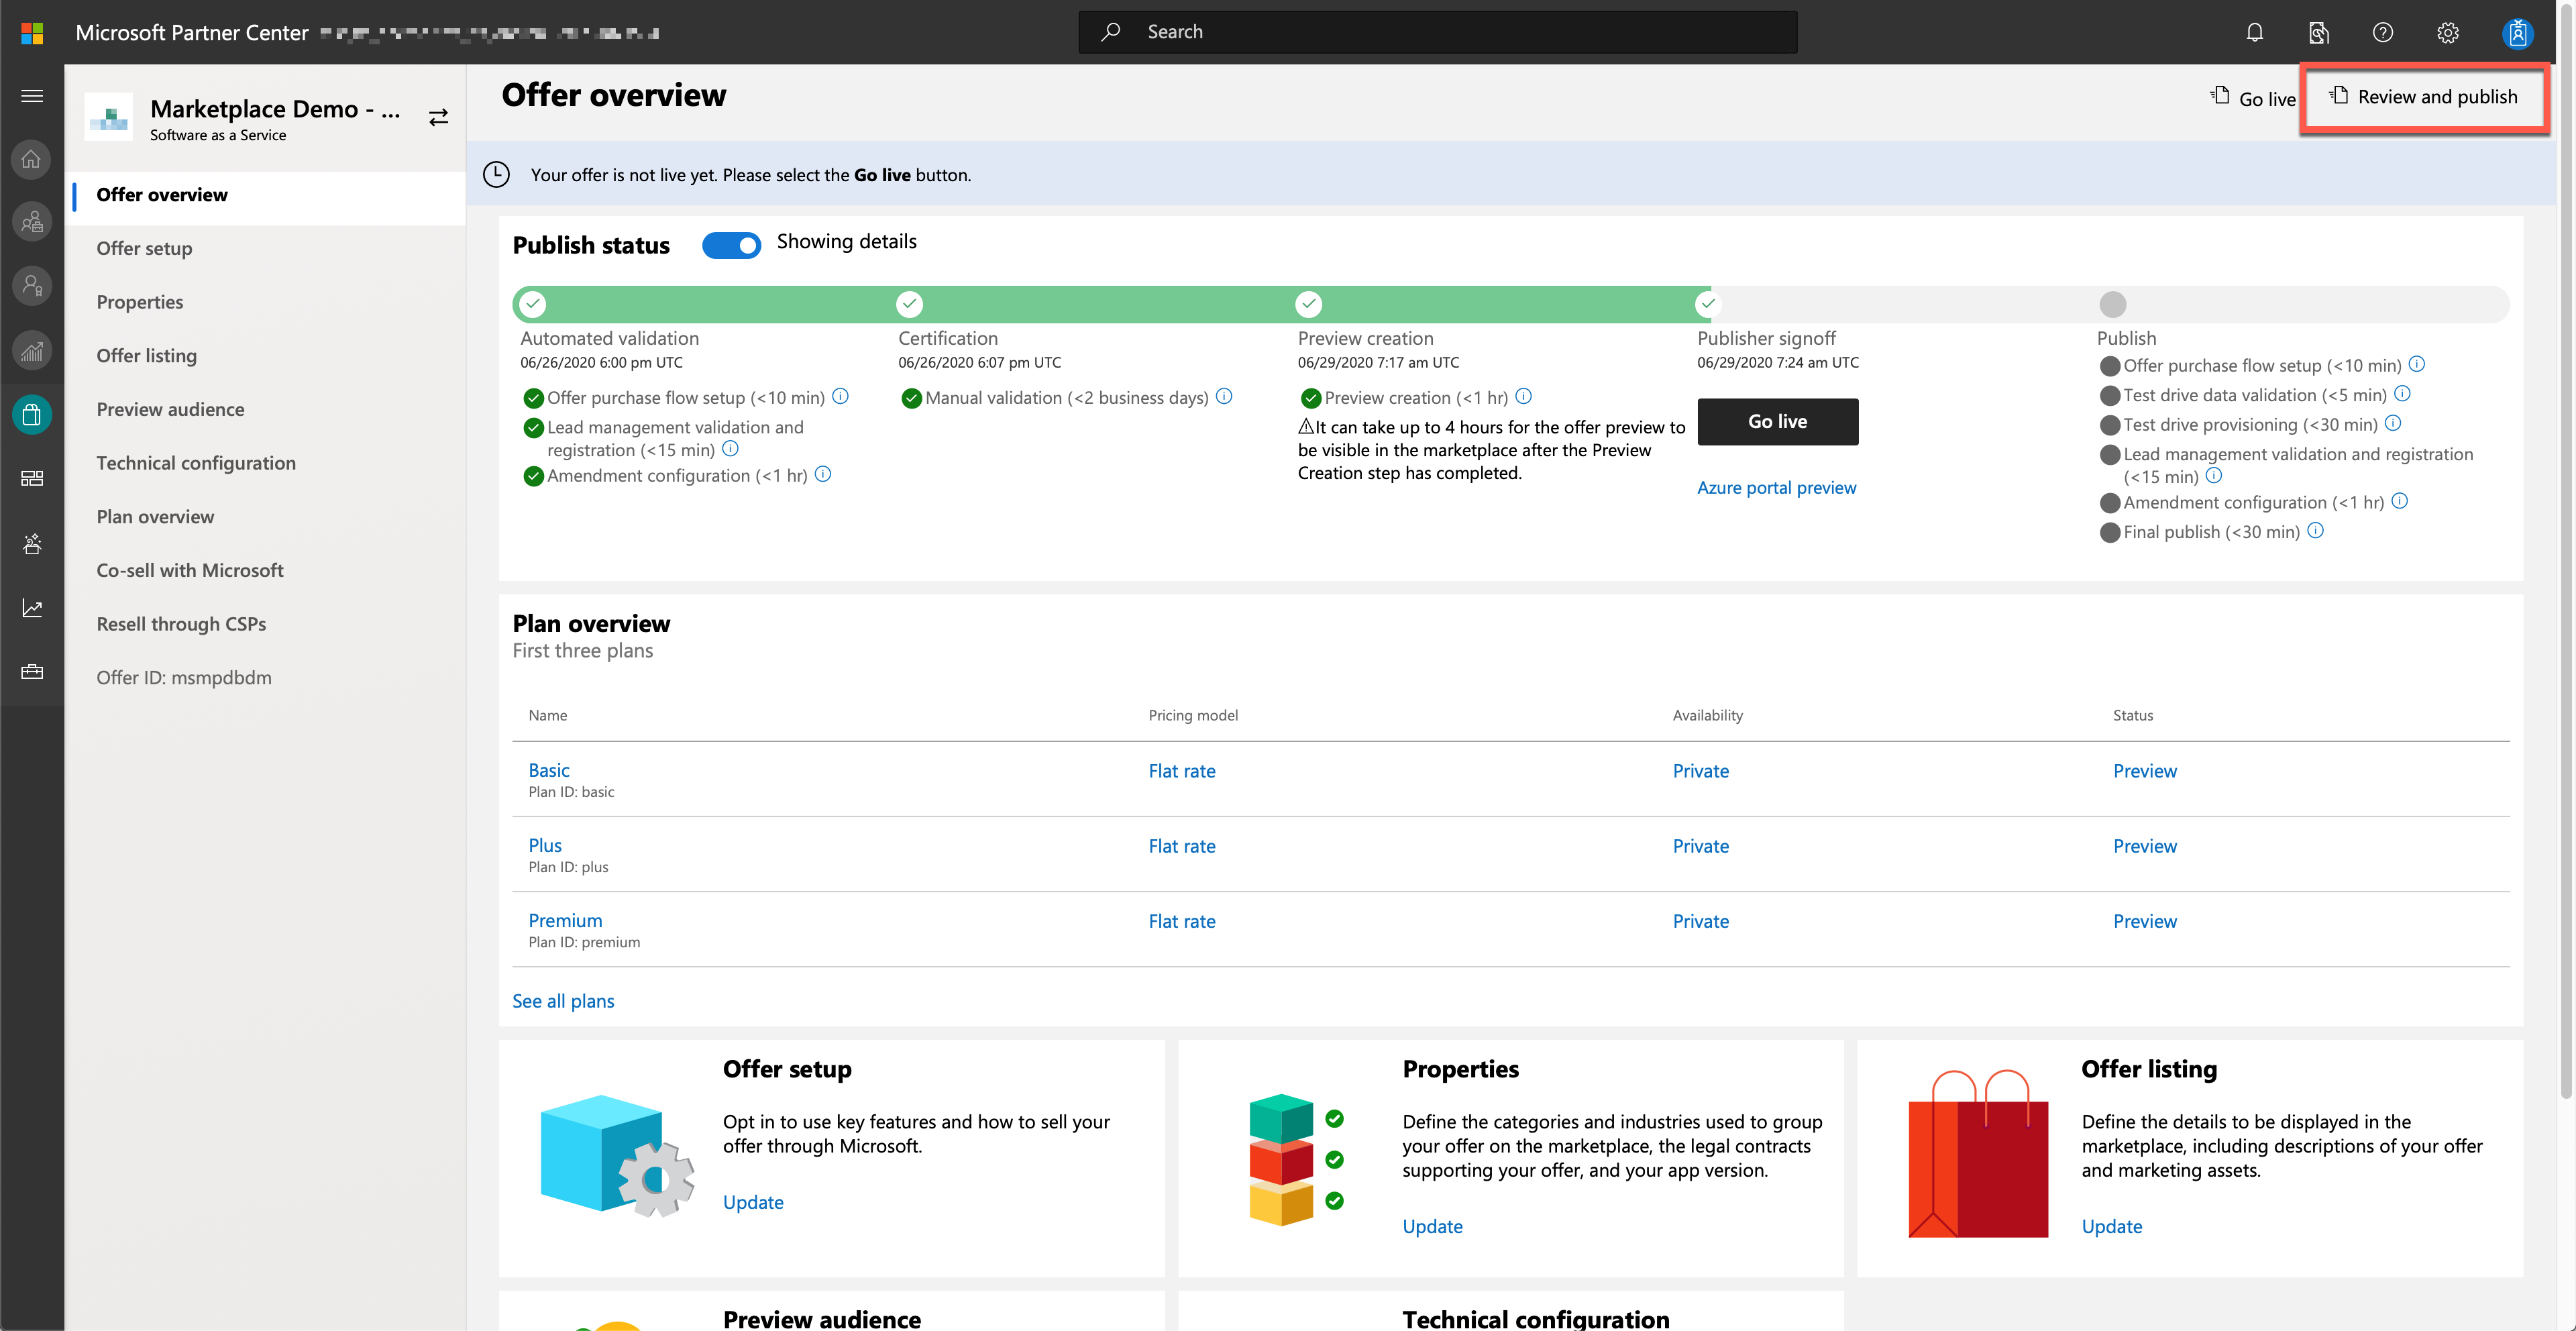Open the Commercial Marketplace bag icon

32,414
